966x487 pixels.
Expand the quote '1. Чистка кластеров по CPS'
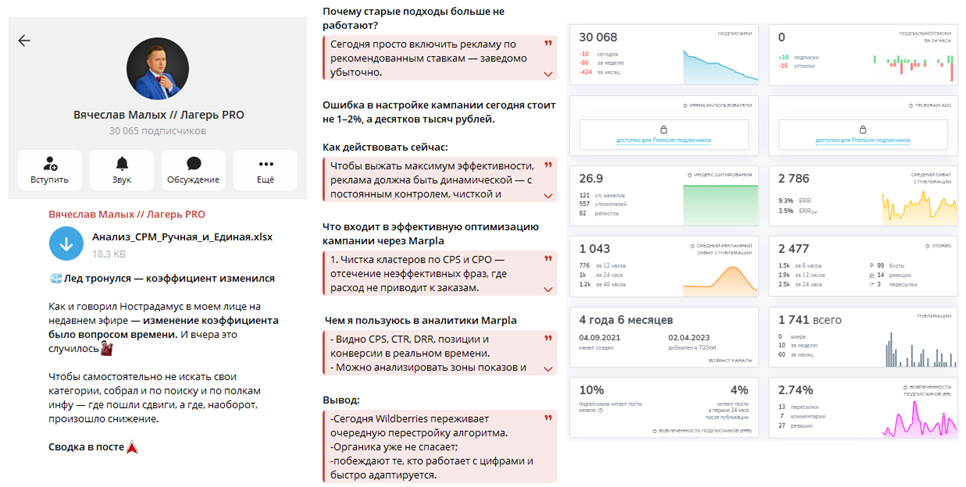(x=547, y=288)
